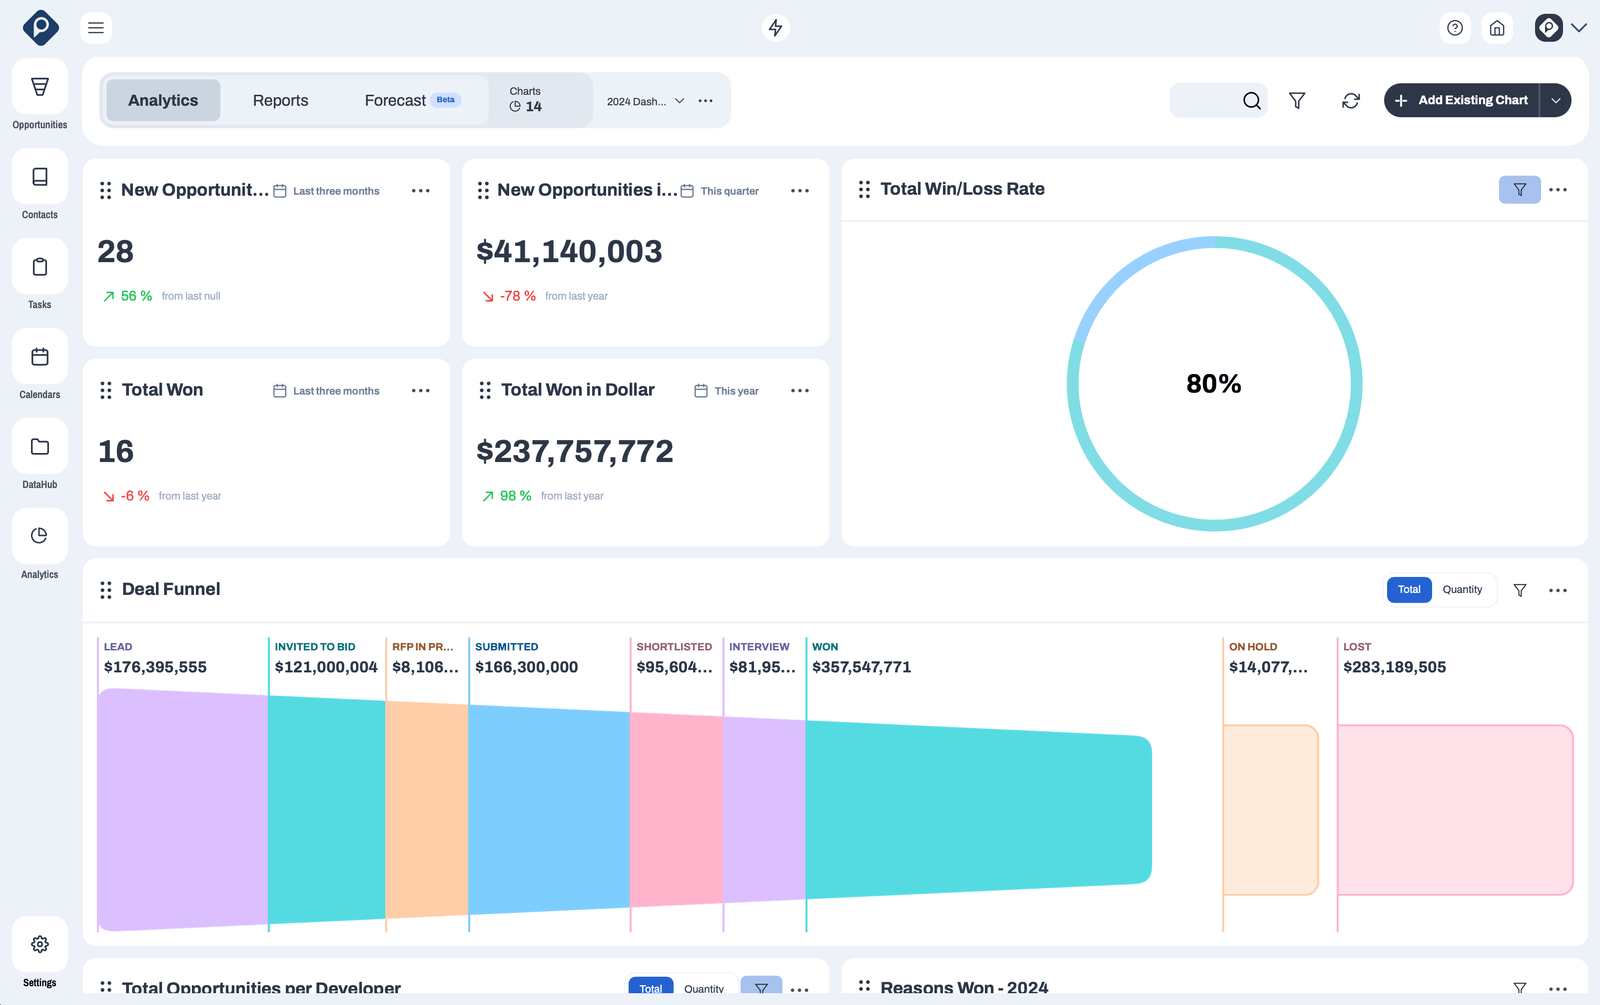The image size is (1600, 1005).
Task: Open the Opportunities section in the sidebar
Action: pyautogui.click(x=39, y=95)
